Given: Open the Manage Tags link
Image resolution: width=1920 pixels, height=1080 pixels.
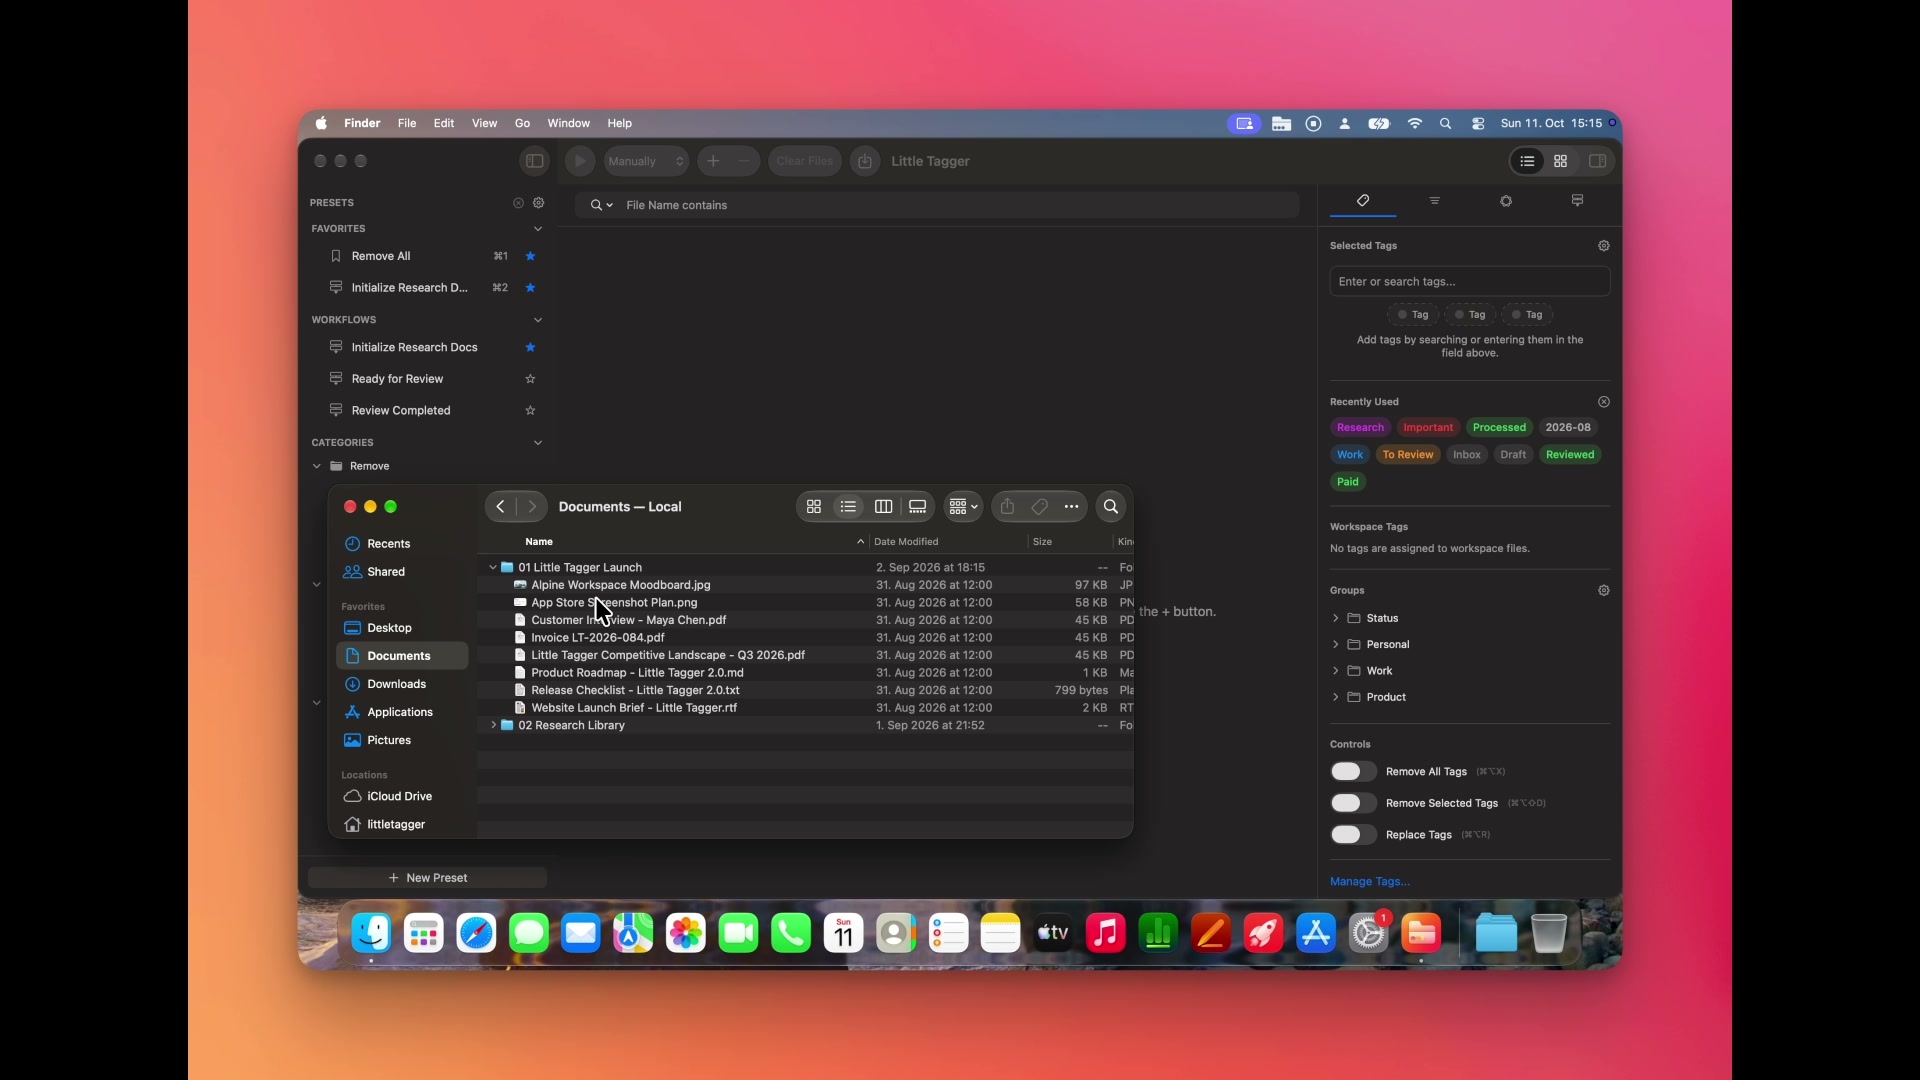Looking at the screenshot, I should (1370, 882).
